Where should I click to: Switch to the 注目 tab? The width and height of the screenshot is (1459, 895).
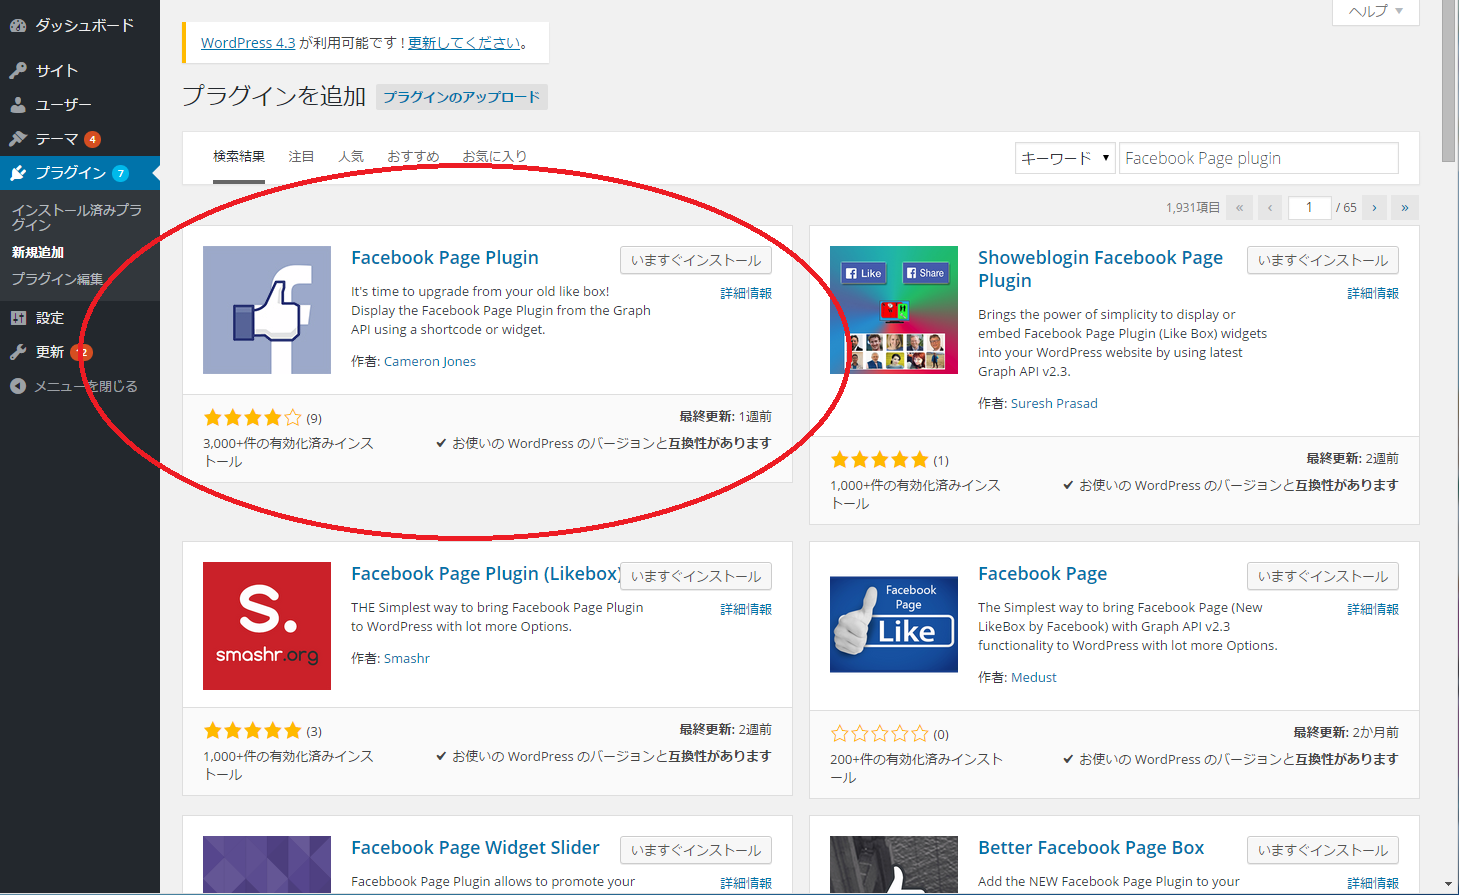301,157
